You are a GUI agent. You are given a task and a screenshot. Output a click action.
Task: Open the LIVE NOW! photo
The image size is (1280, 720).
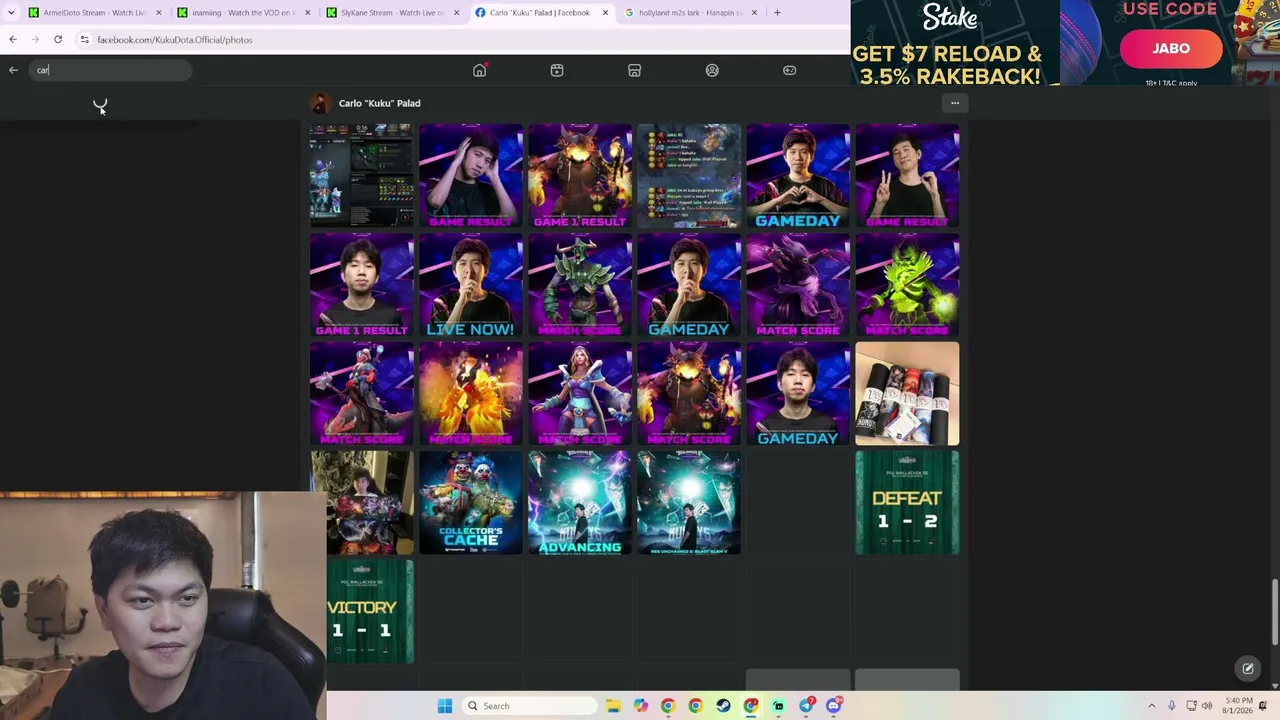(x=470, y=285)
